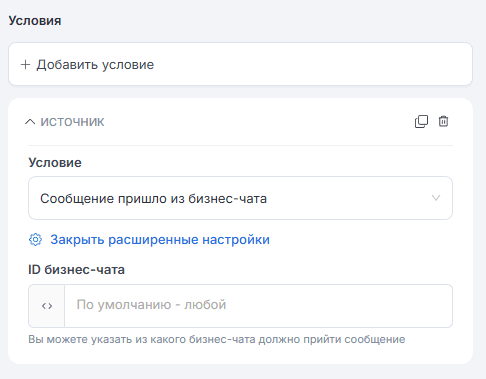Click the variable insert code brackets icon

47,306
